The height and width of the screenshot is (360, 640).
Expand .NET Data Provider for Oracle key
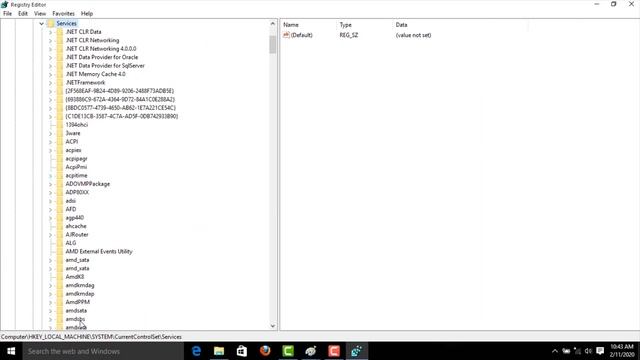pyautogui.click(x=51, y=58)
